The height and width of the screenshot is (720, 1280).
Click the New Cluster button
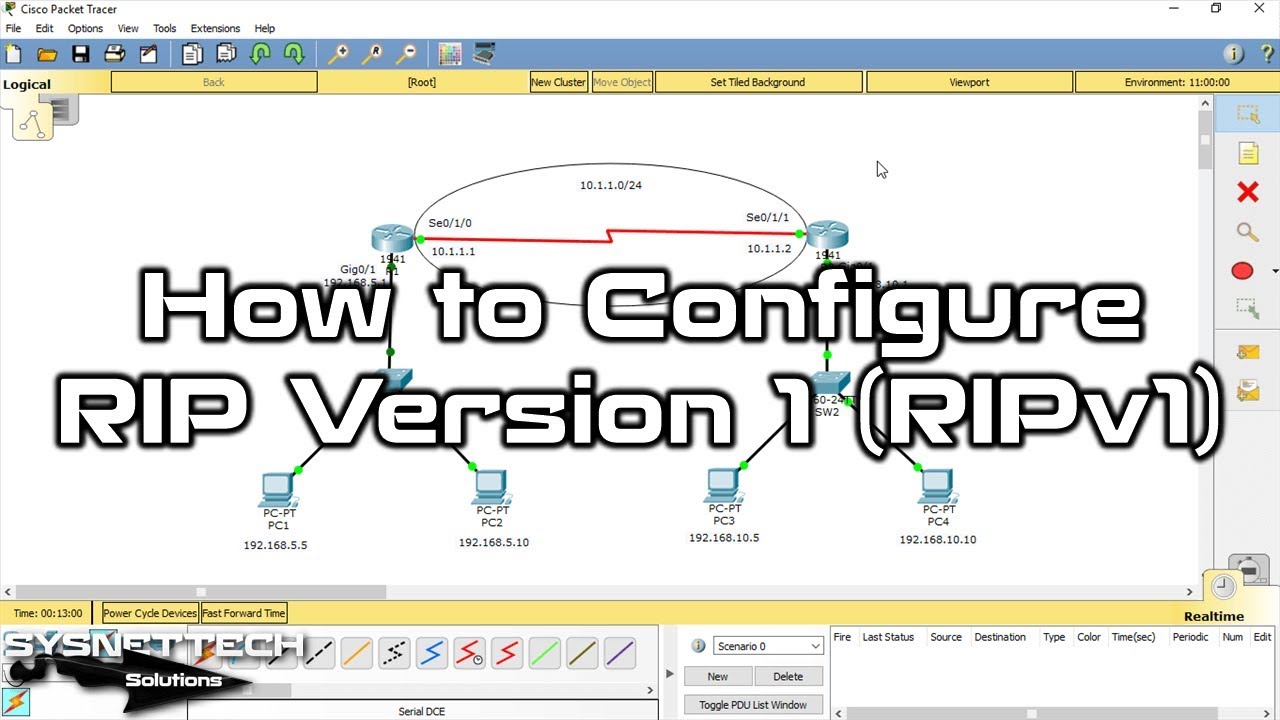pos(559,82)
